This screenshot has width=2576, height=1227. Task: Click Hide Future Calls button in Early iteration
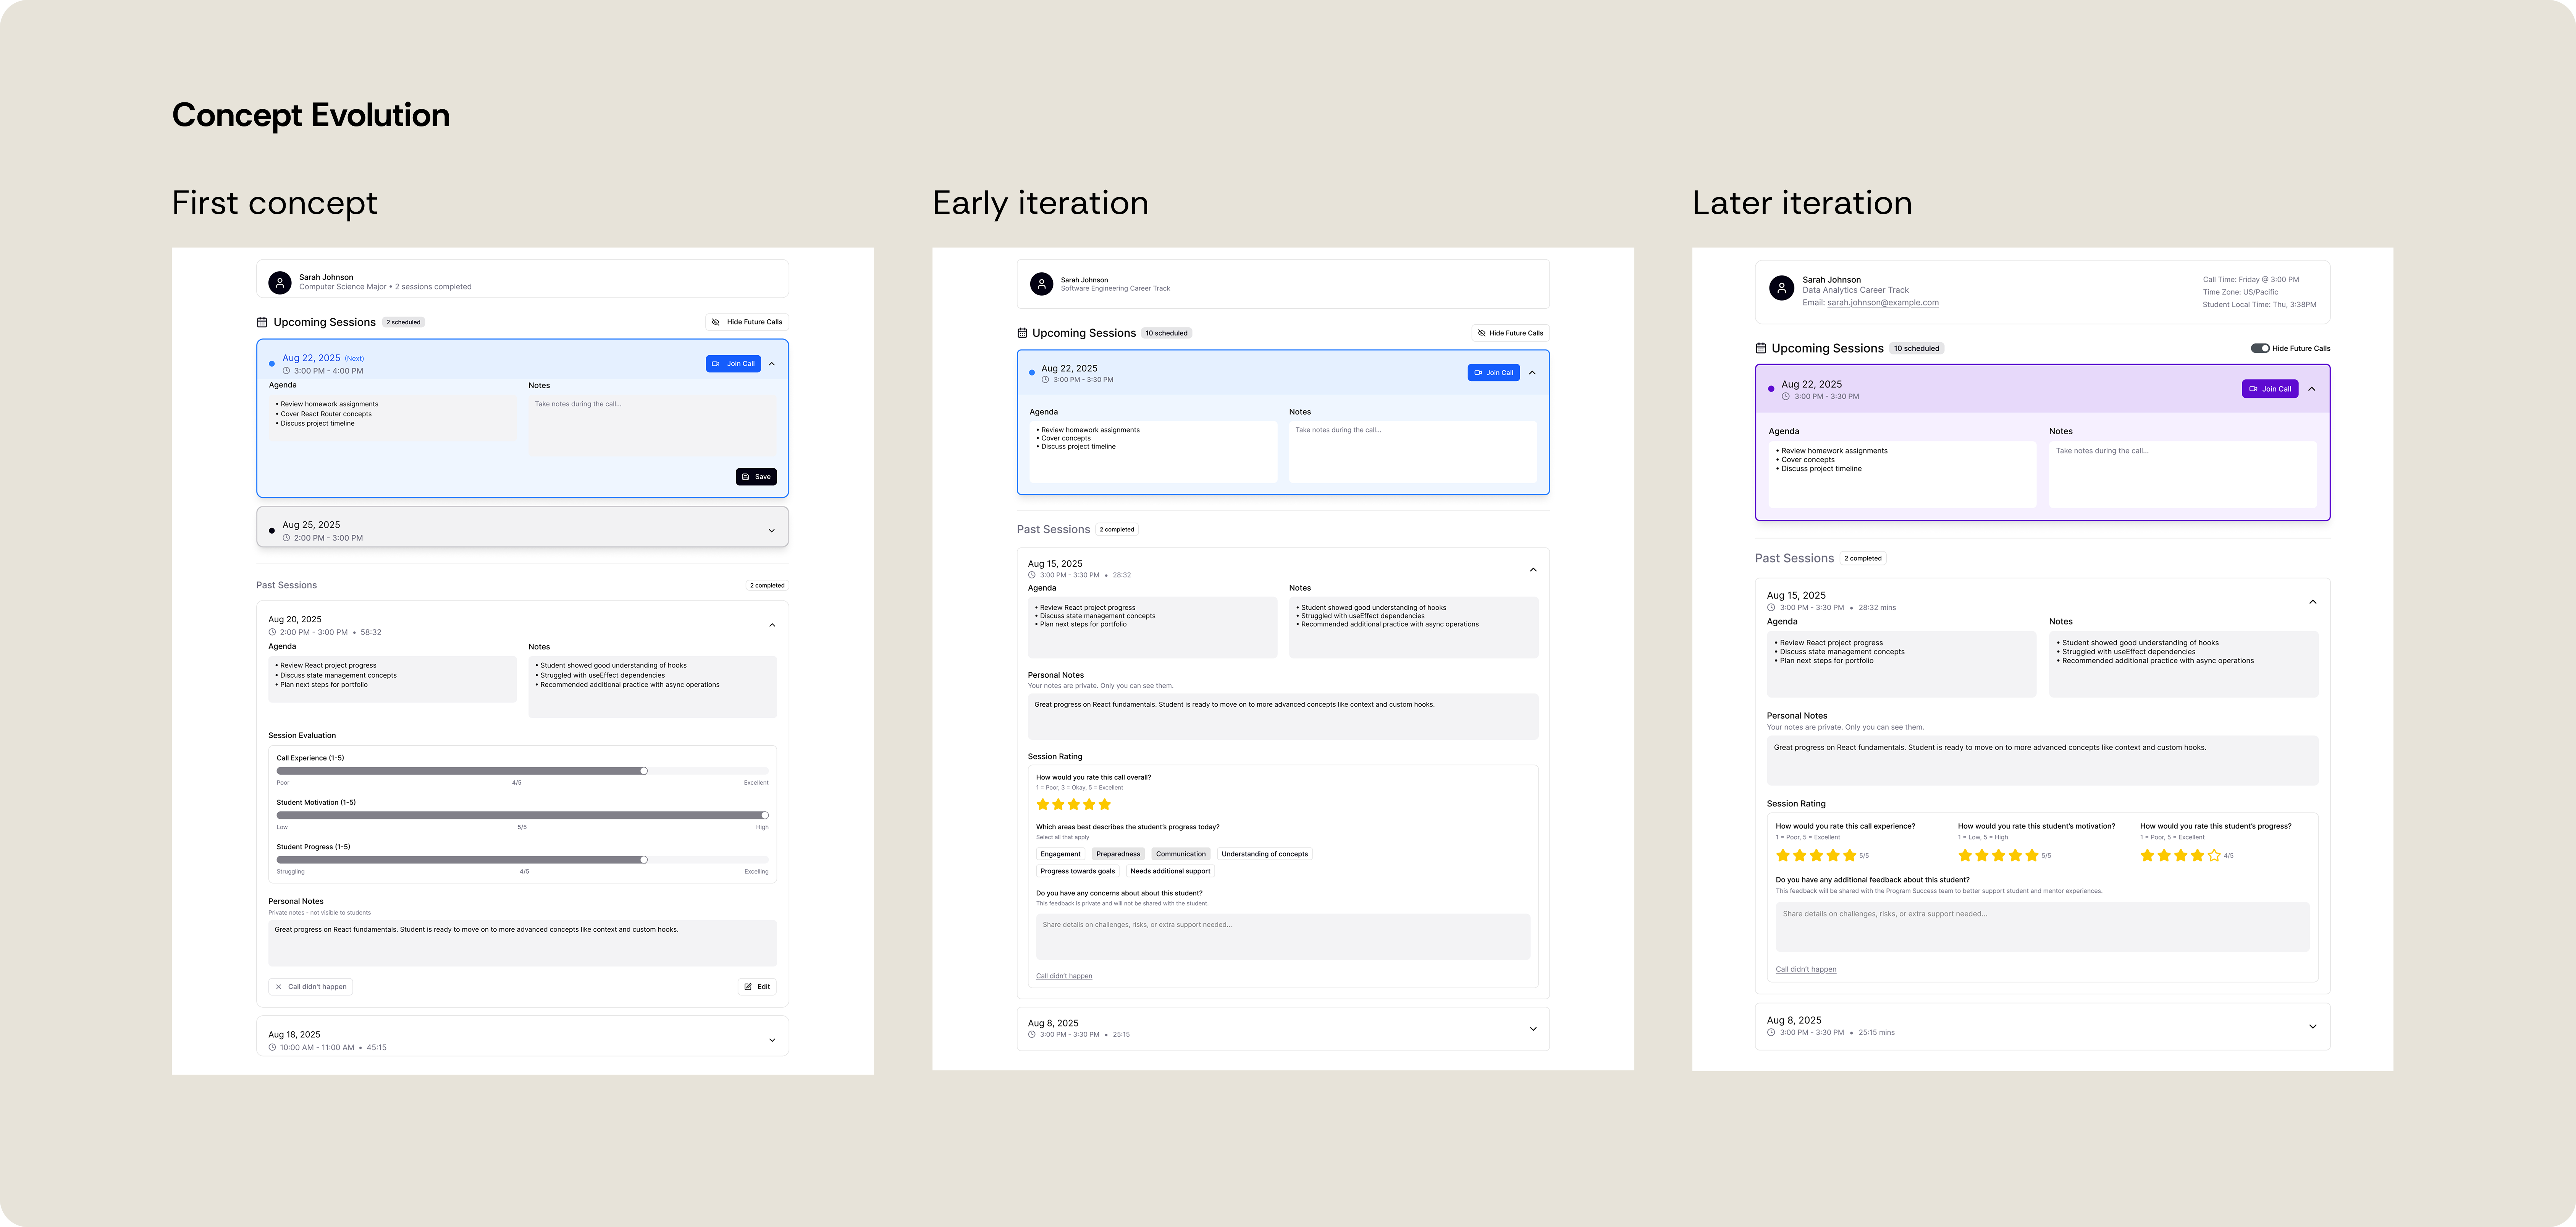point(1510,333)
